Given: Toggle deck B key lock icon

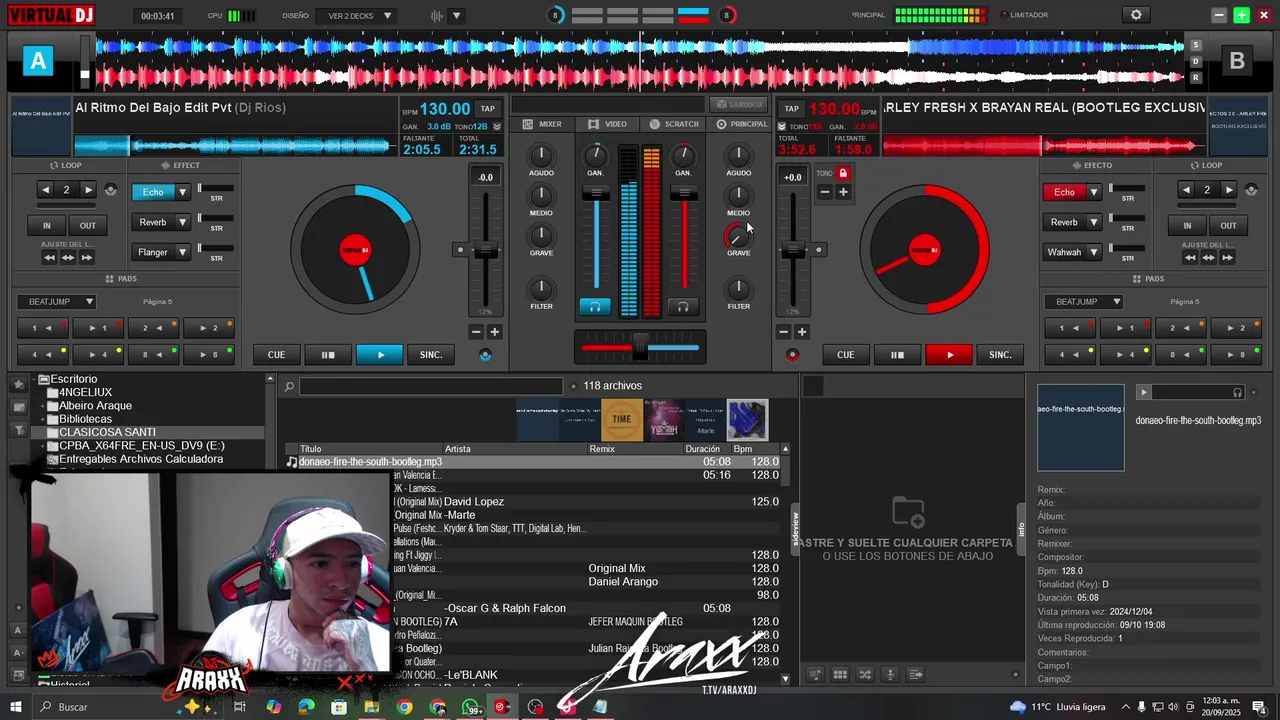Looking at the screenshot, I should pyautogui.click(x=843, y=173).
